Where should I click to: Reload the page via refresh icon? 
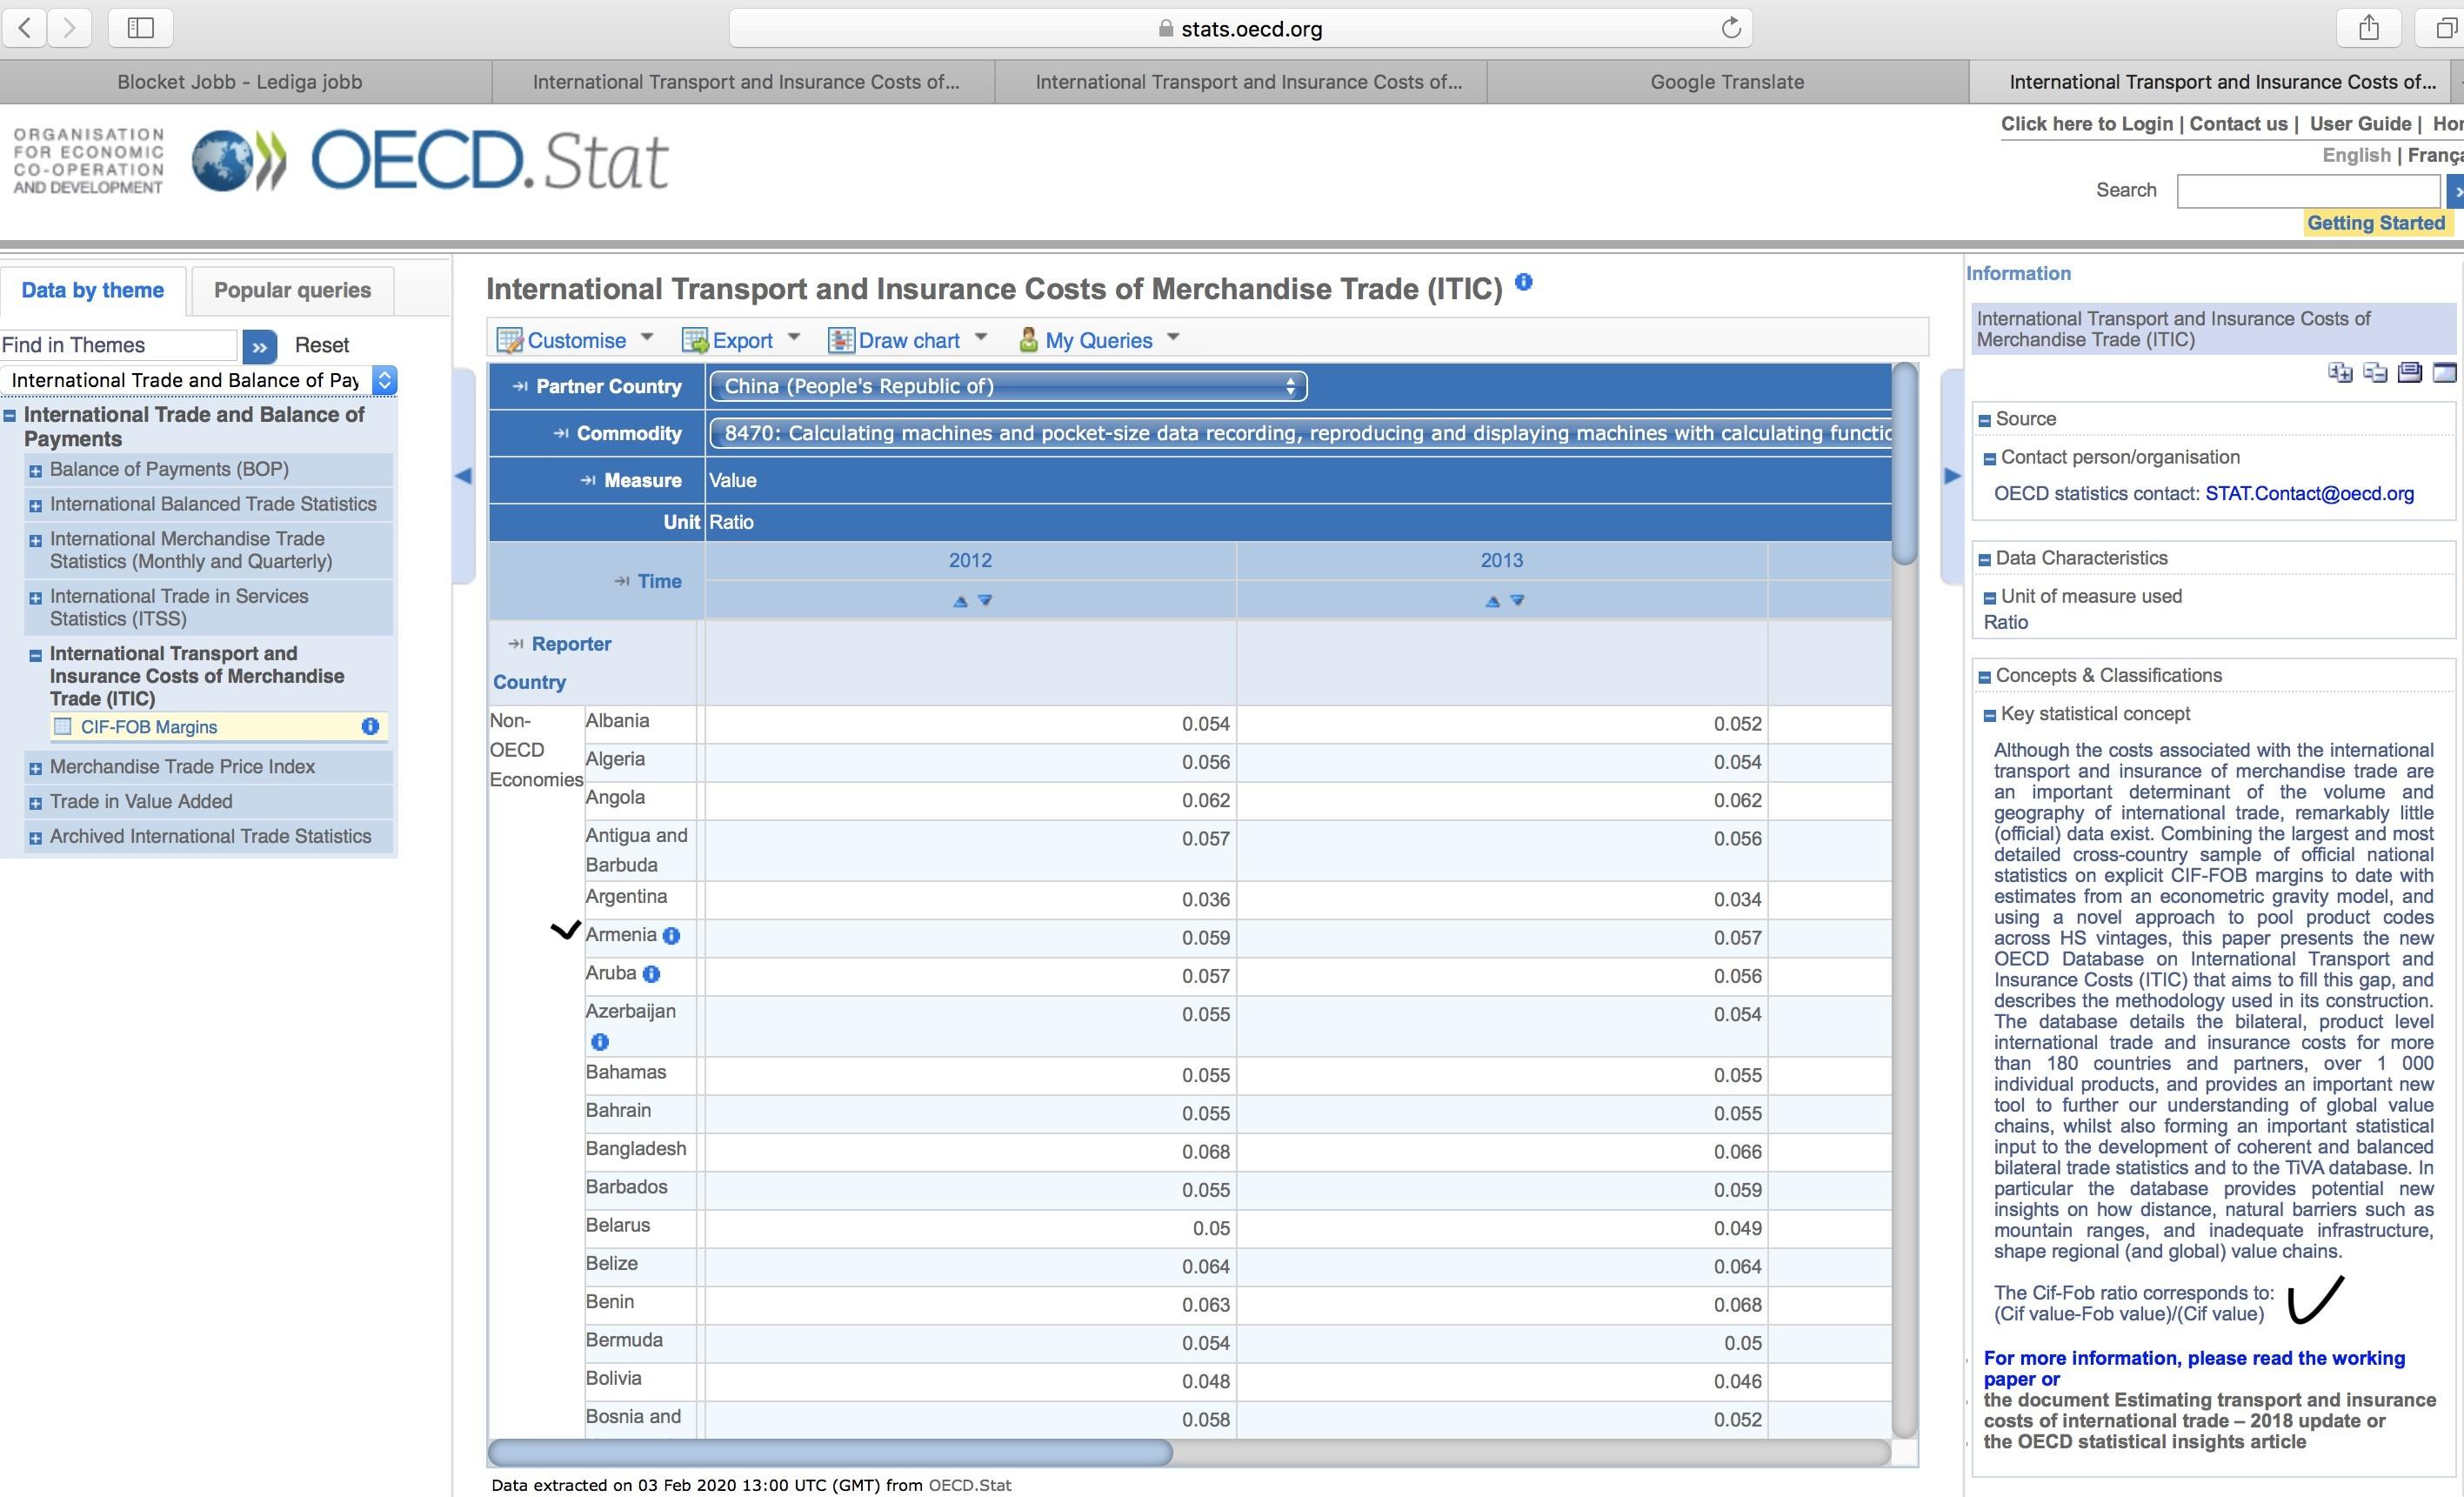(1731, 28)
